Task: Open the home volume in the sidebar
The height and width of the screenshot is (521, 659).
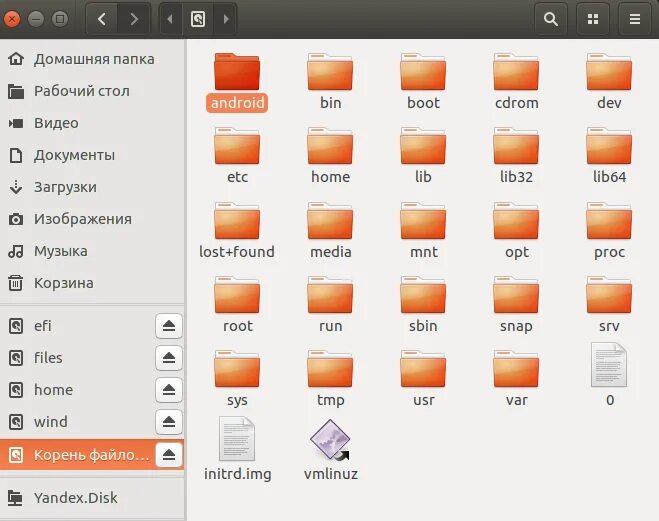Action: tap(76, 389)
